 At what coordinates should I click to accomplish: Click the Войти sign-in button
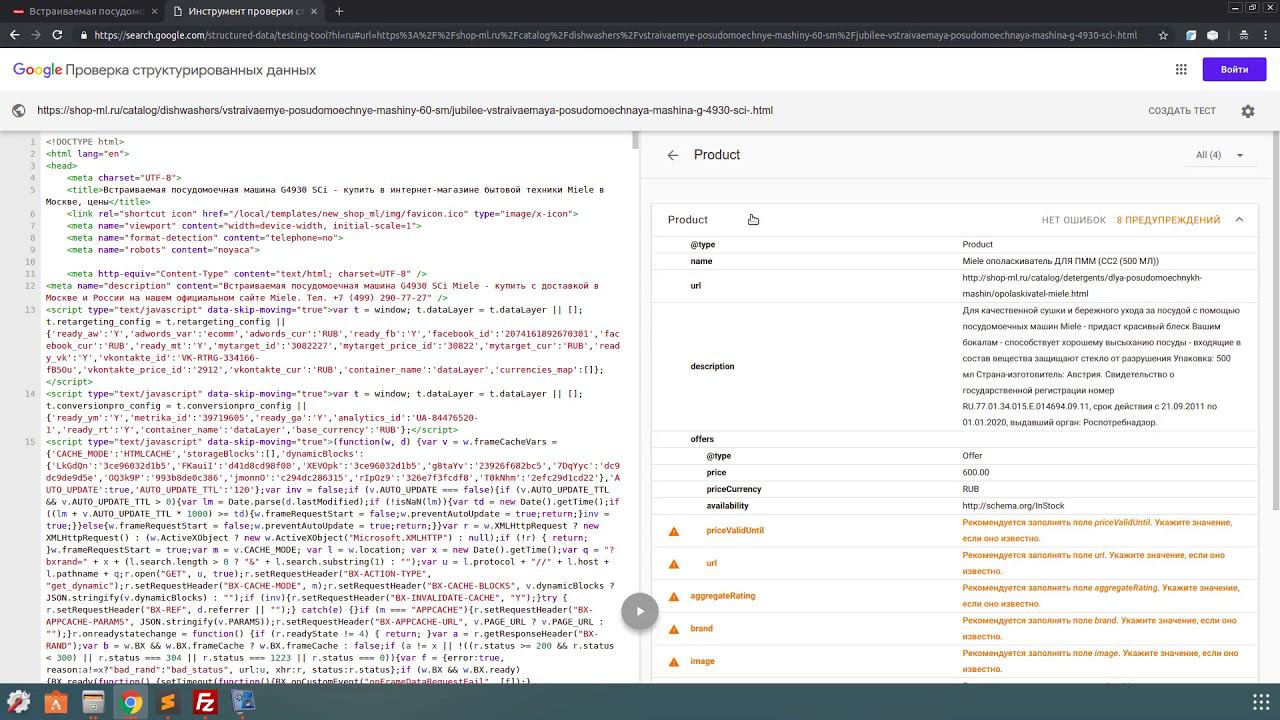1234,70
